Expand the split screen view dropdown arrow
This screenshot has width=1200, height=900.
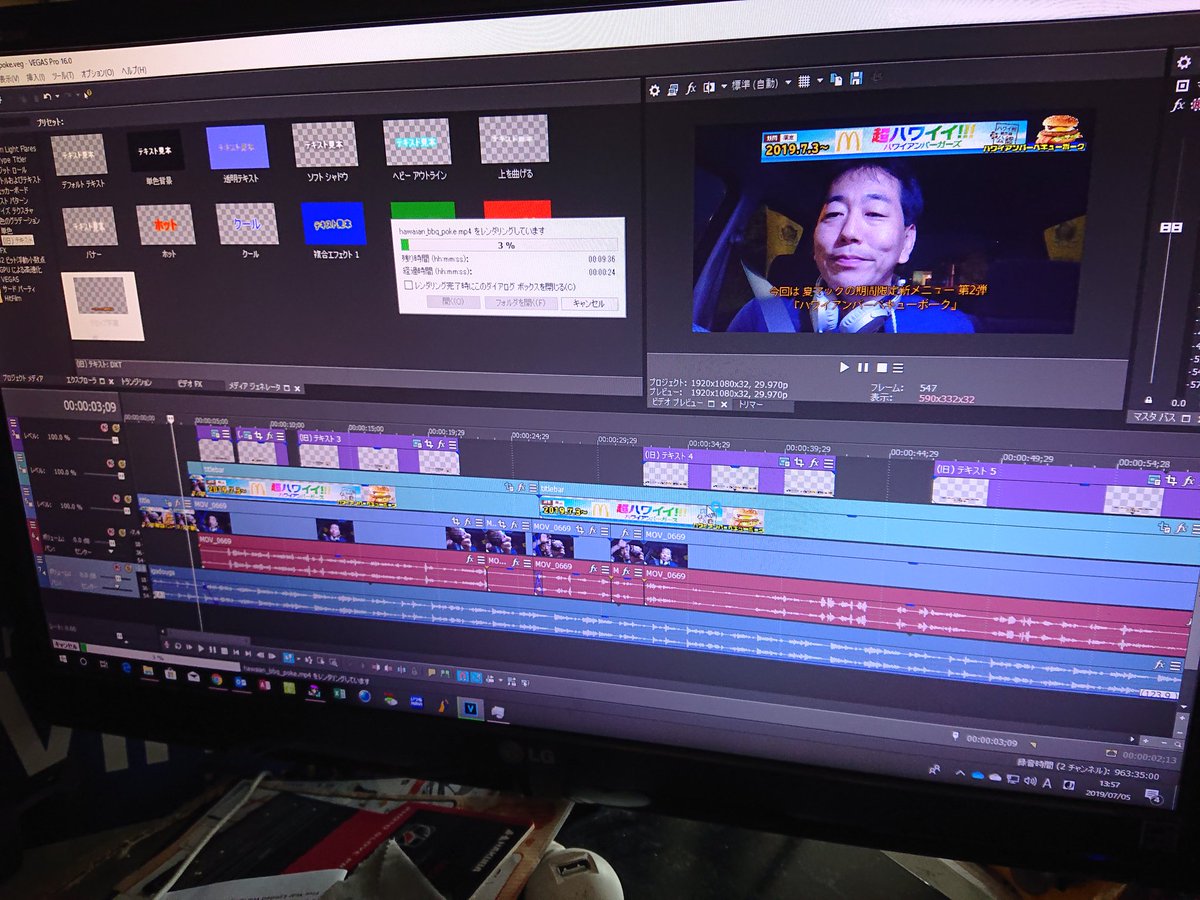coord(722,87)
